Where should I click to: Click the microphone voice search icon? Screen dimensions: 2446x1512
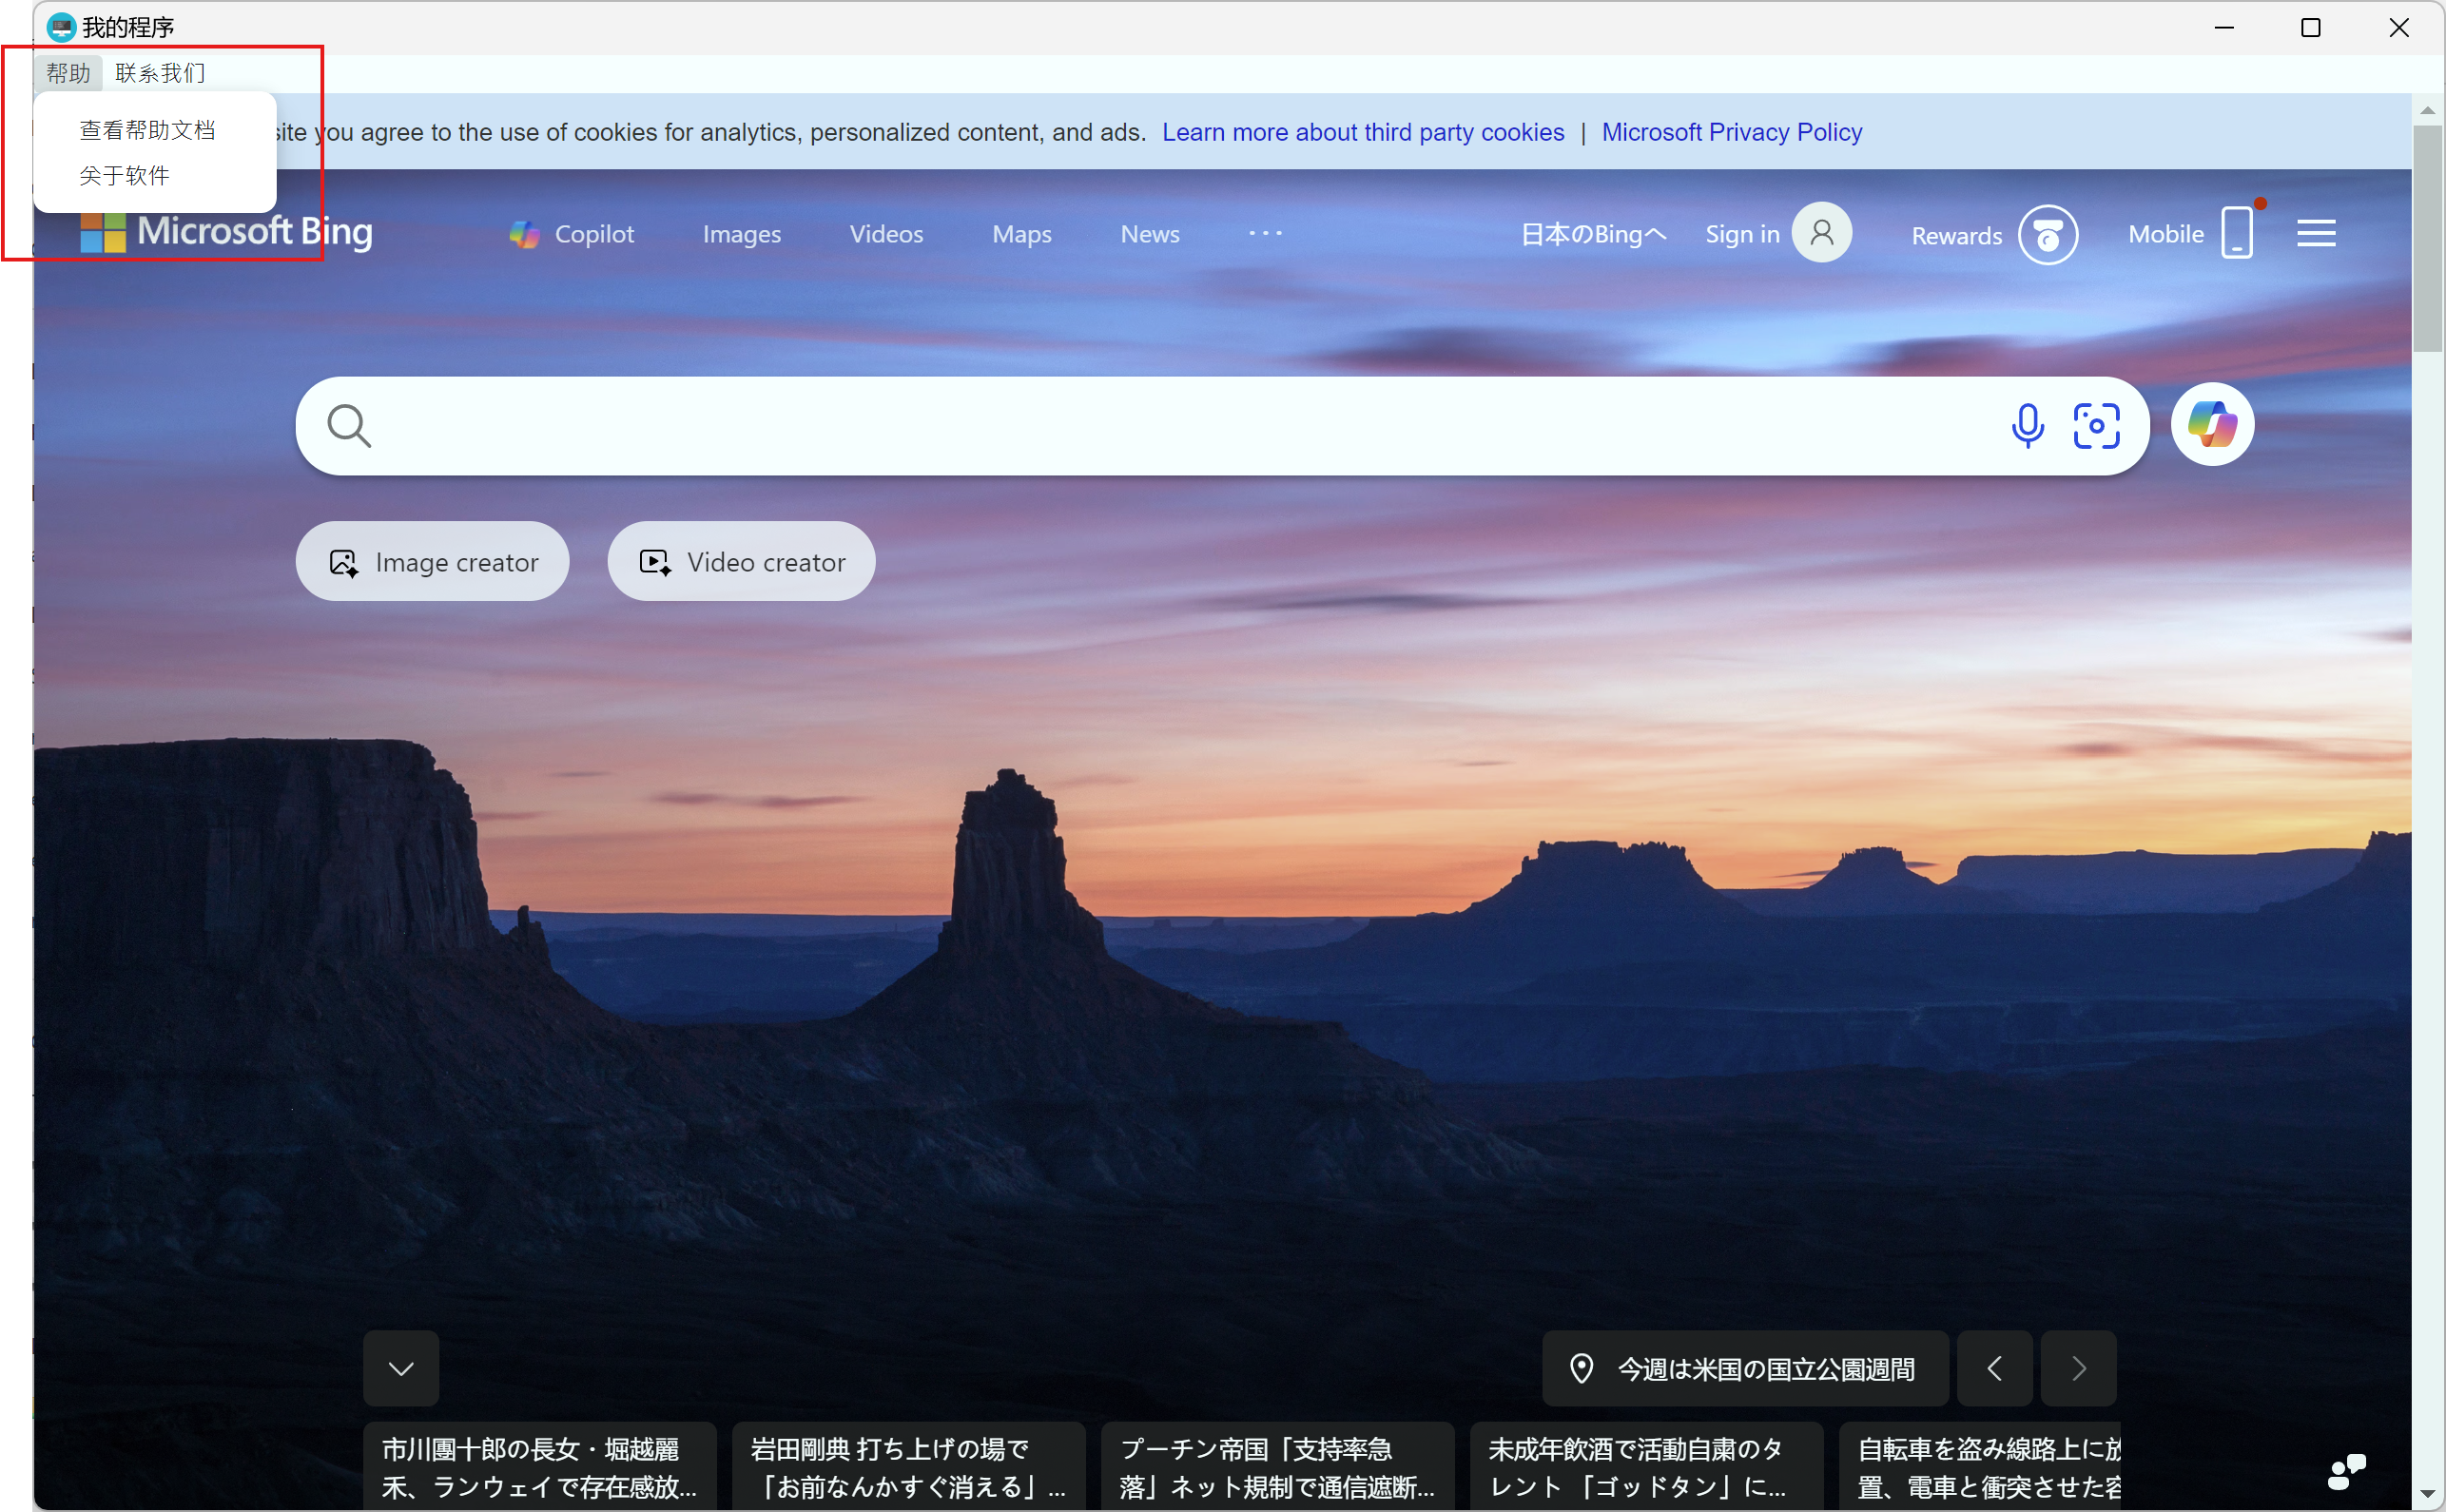(2027, 426)
